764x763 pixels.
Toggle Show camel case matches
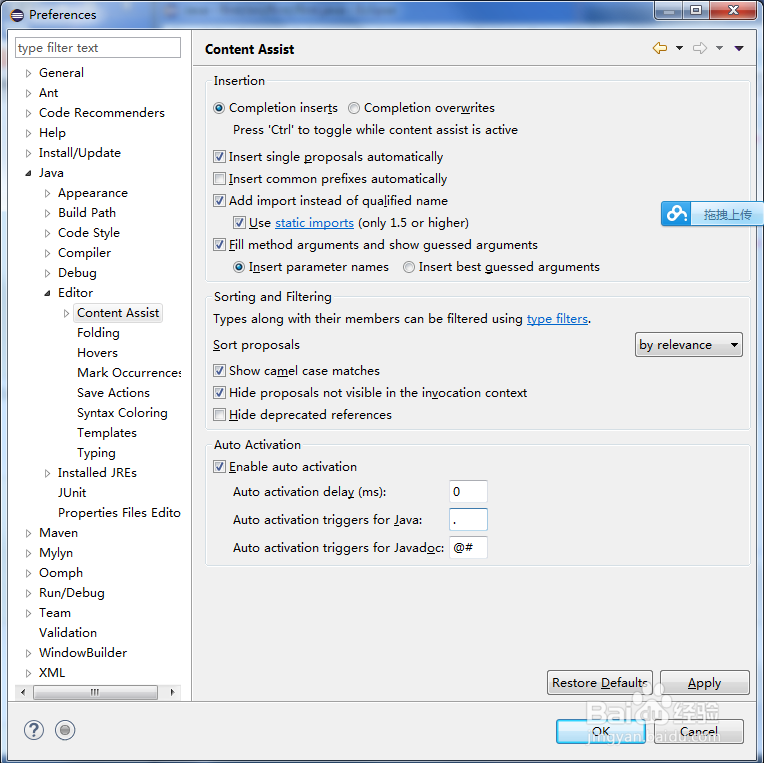[219, 371]
